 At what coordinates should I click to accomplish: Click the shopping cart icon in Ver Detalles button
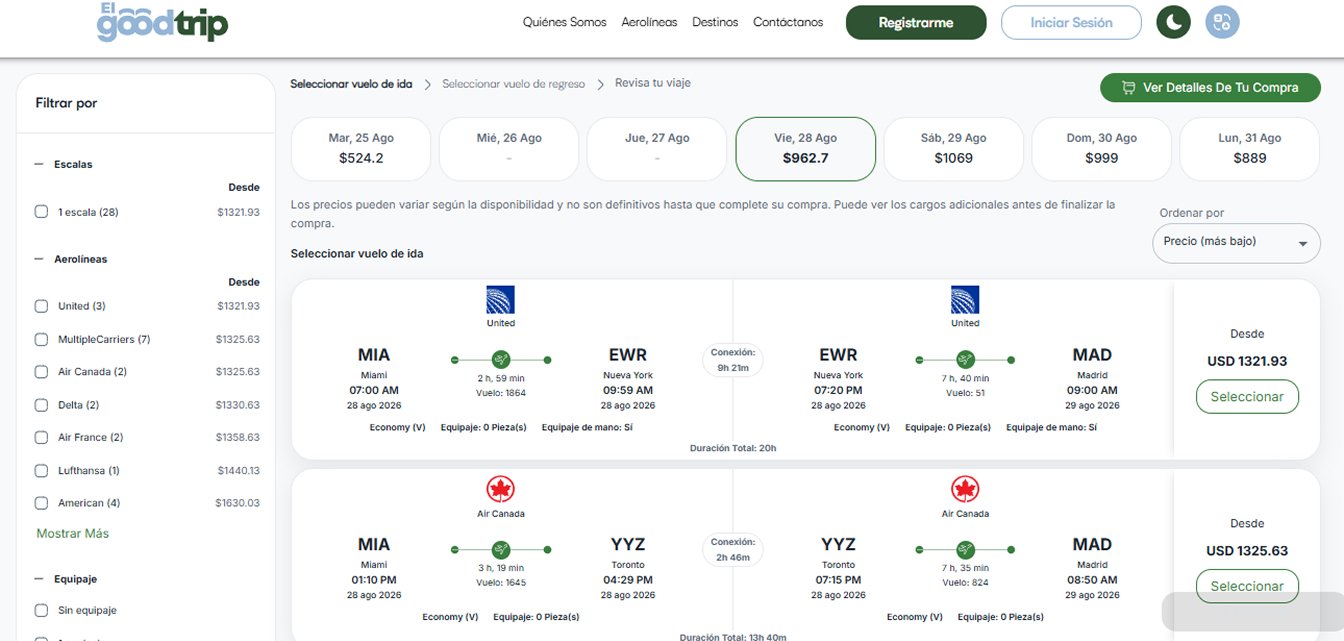pos(1128,88)
